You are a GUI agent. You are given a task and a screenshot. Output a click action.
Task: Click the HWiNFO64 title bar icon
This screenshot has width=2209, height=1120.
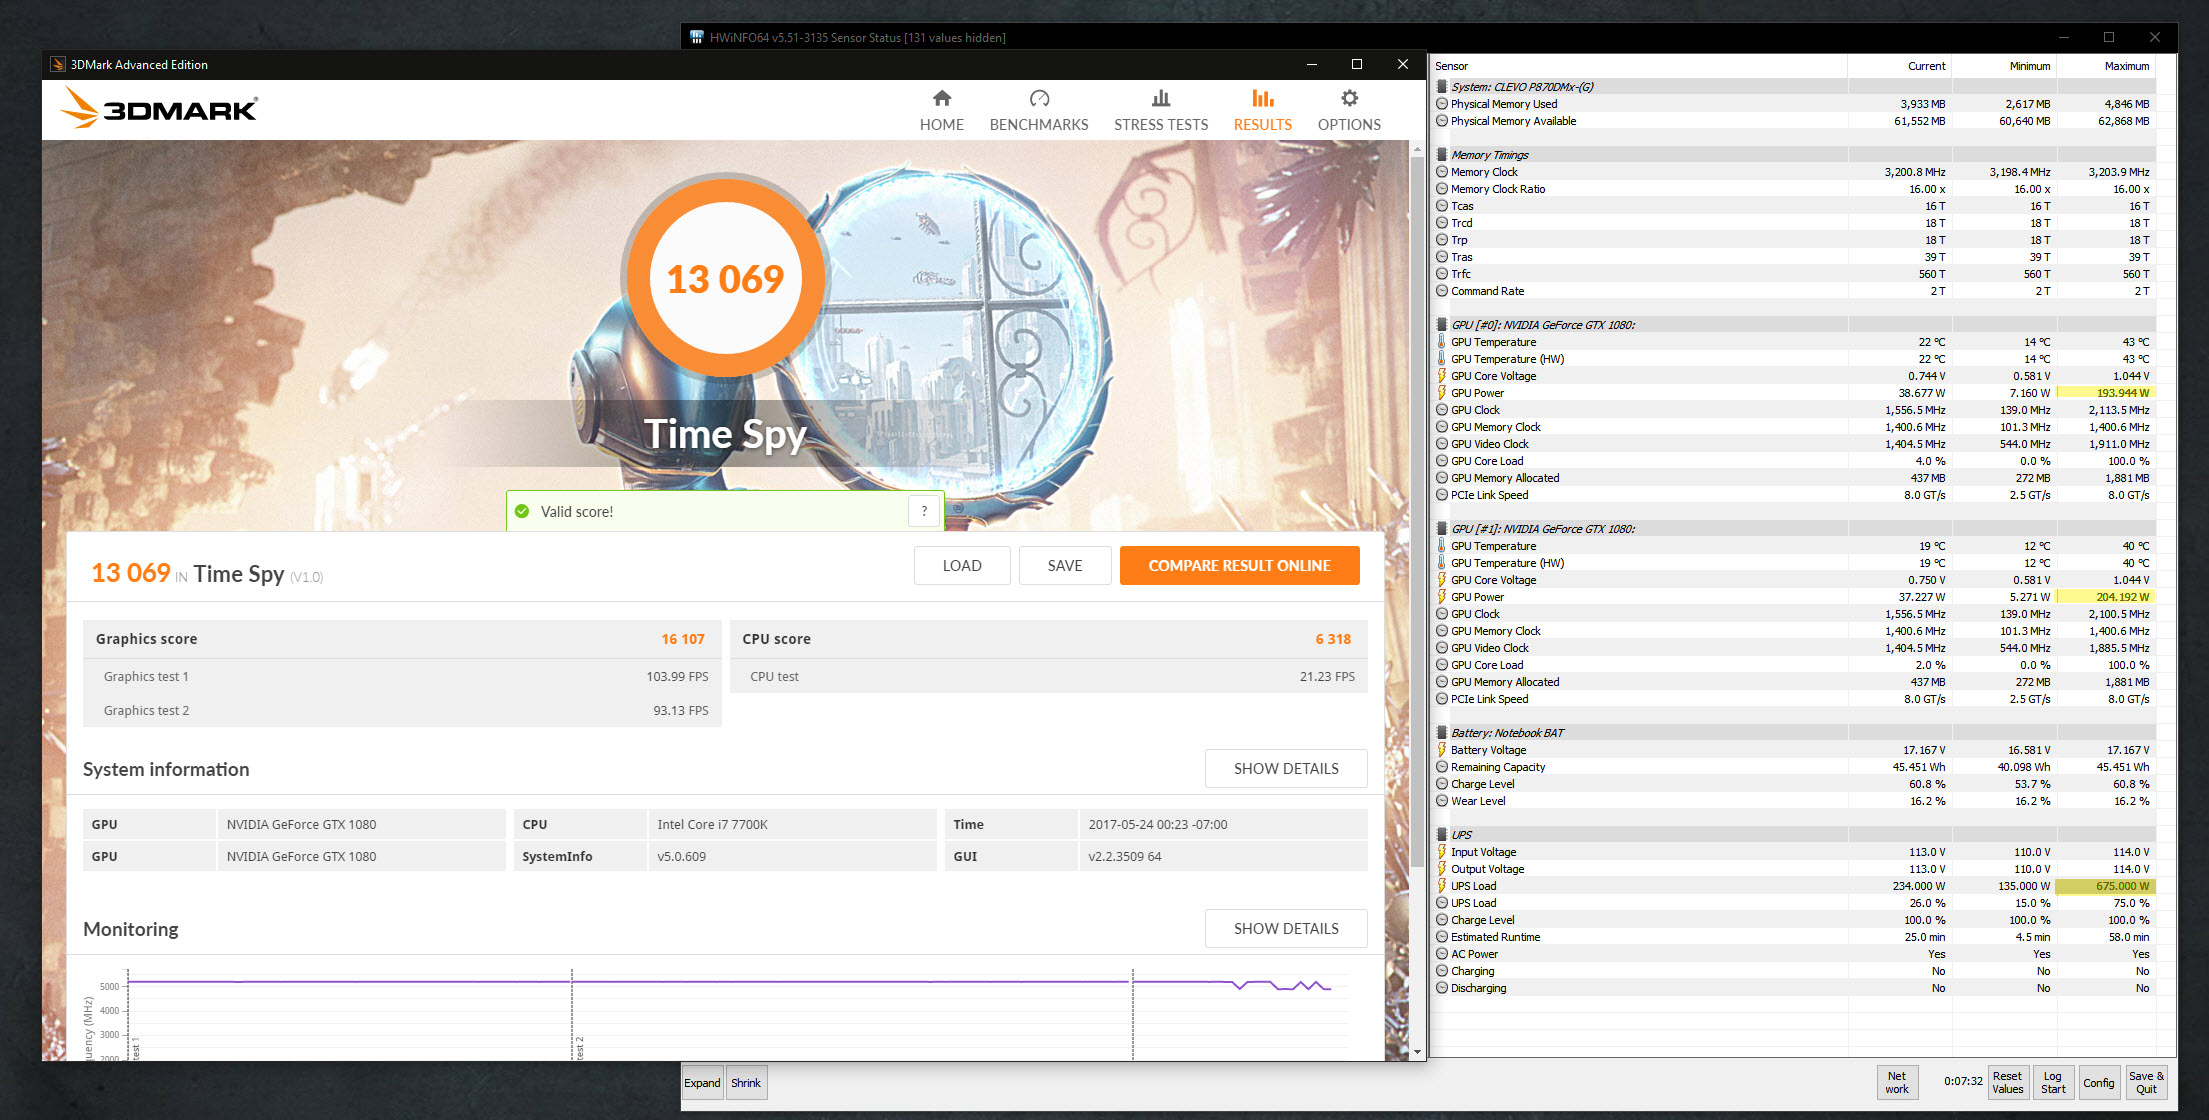[696, 37]
